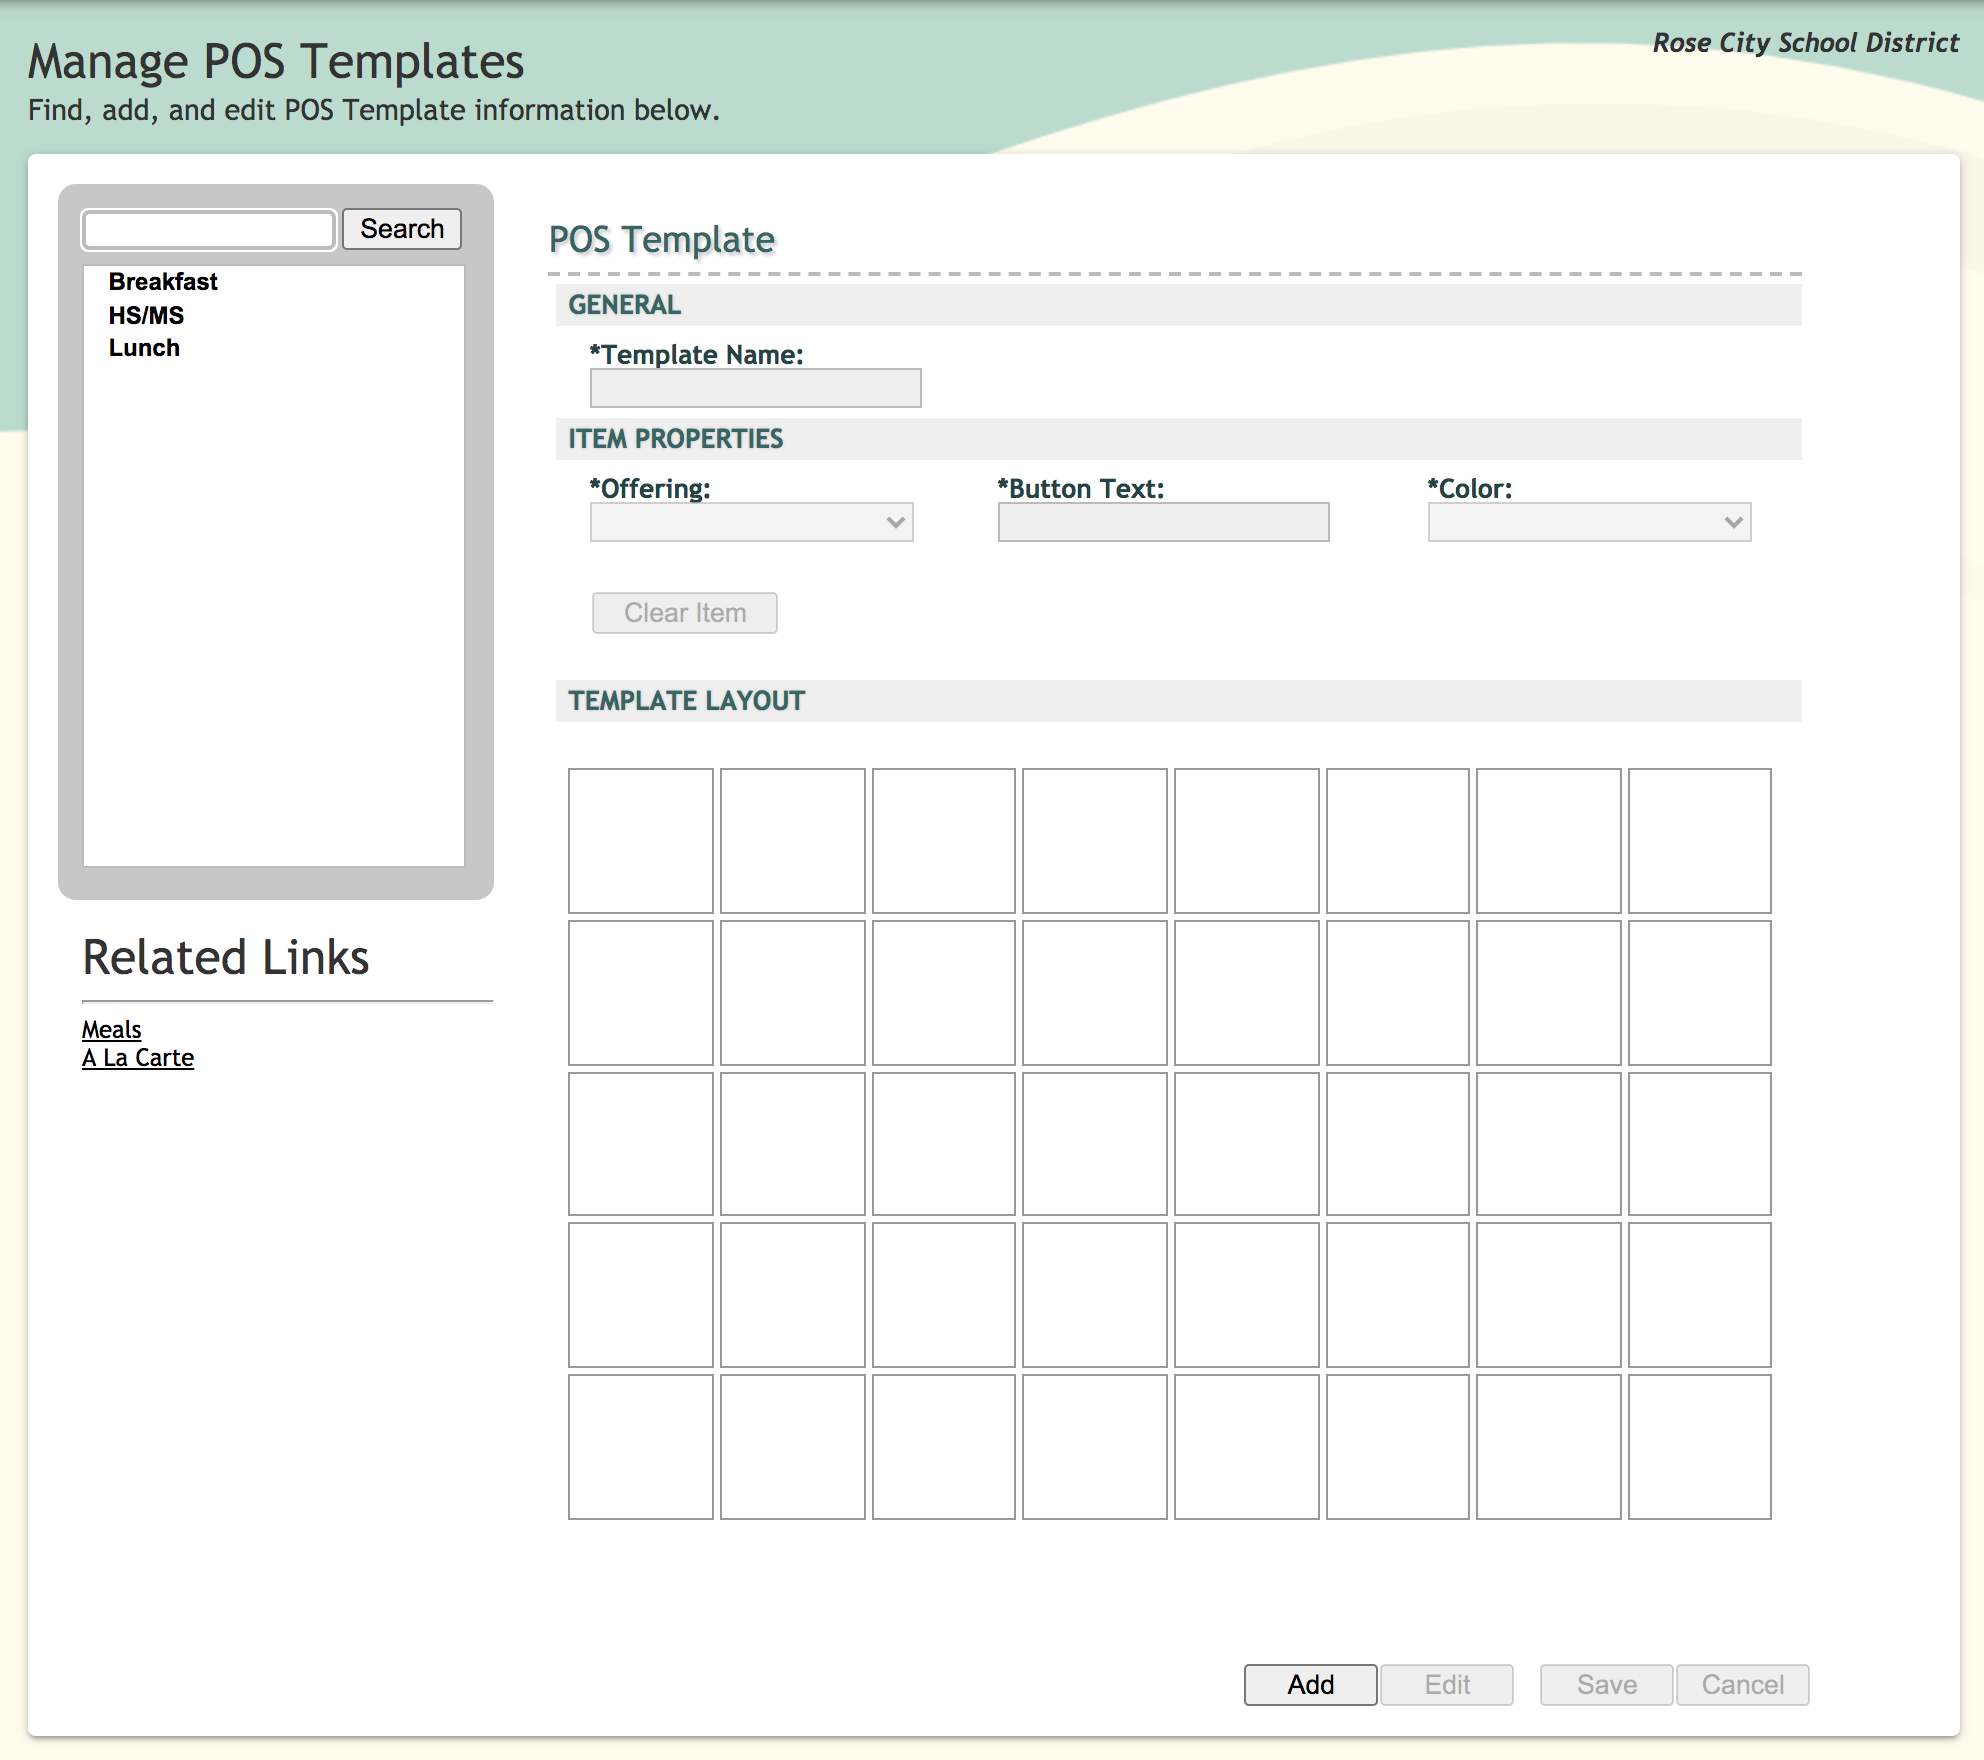Viewport: 1984px width, 1760px height.
Task: Select the bottom-left template layout cell
Action: click(641, 1447)
